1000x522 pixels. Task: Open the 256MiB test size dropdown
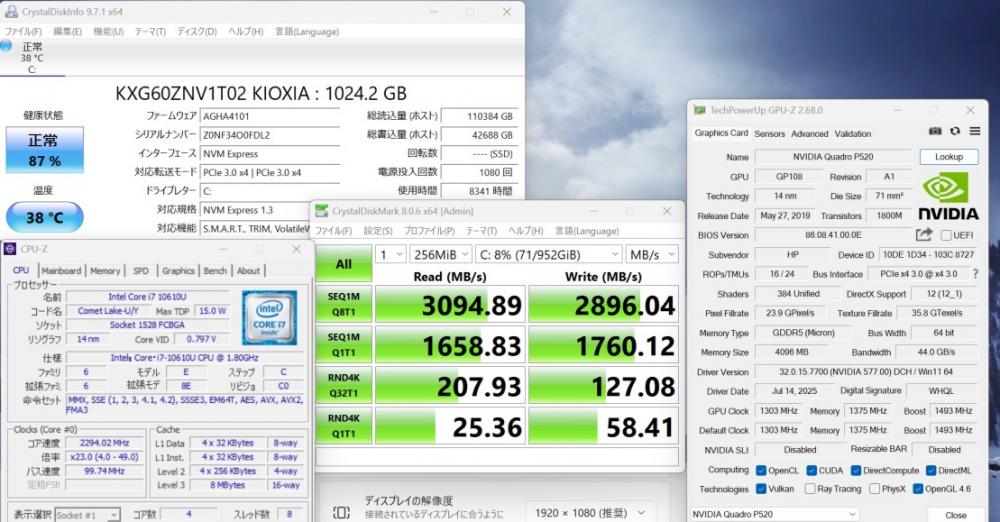(x=441, y=255)
